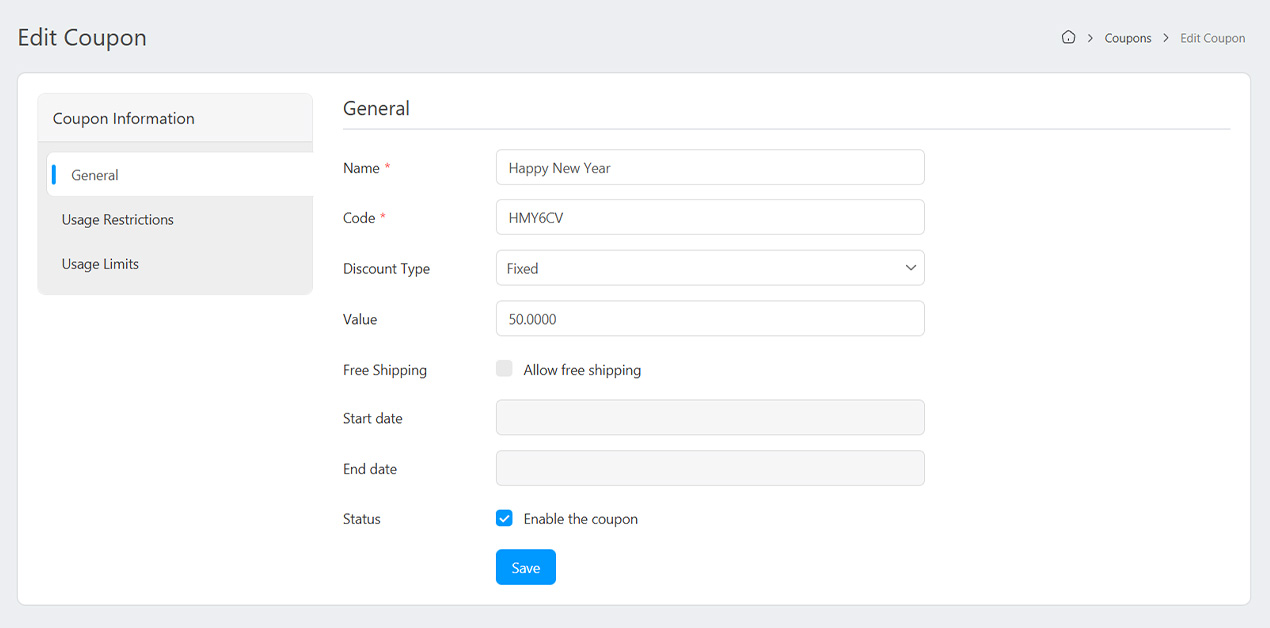Select the General tab in sidebar
This screenshot has width=1270, height=628.
[x=95, y=175]
